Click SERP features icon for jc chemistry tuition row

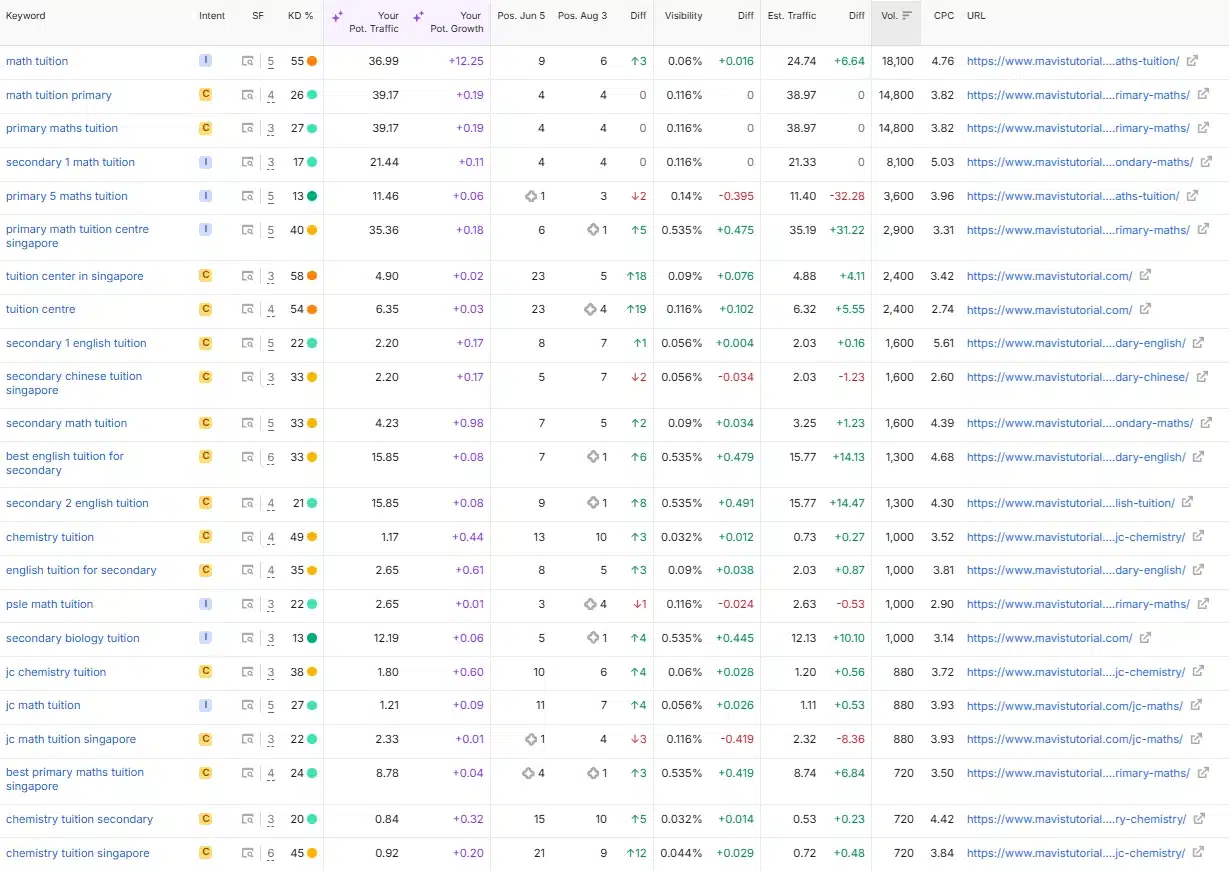click(x=248, y=672)
